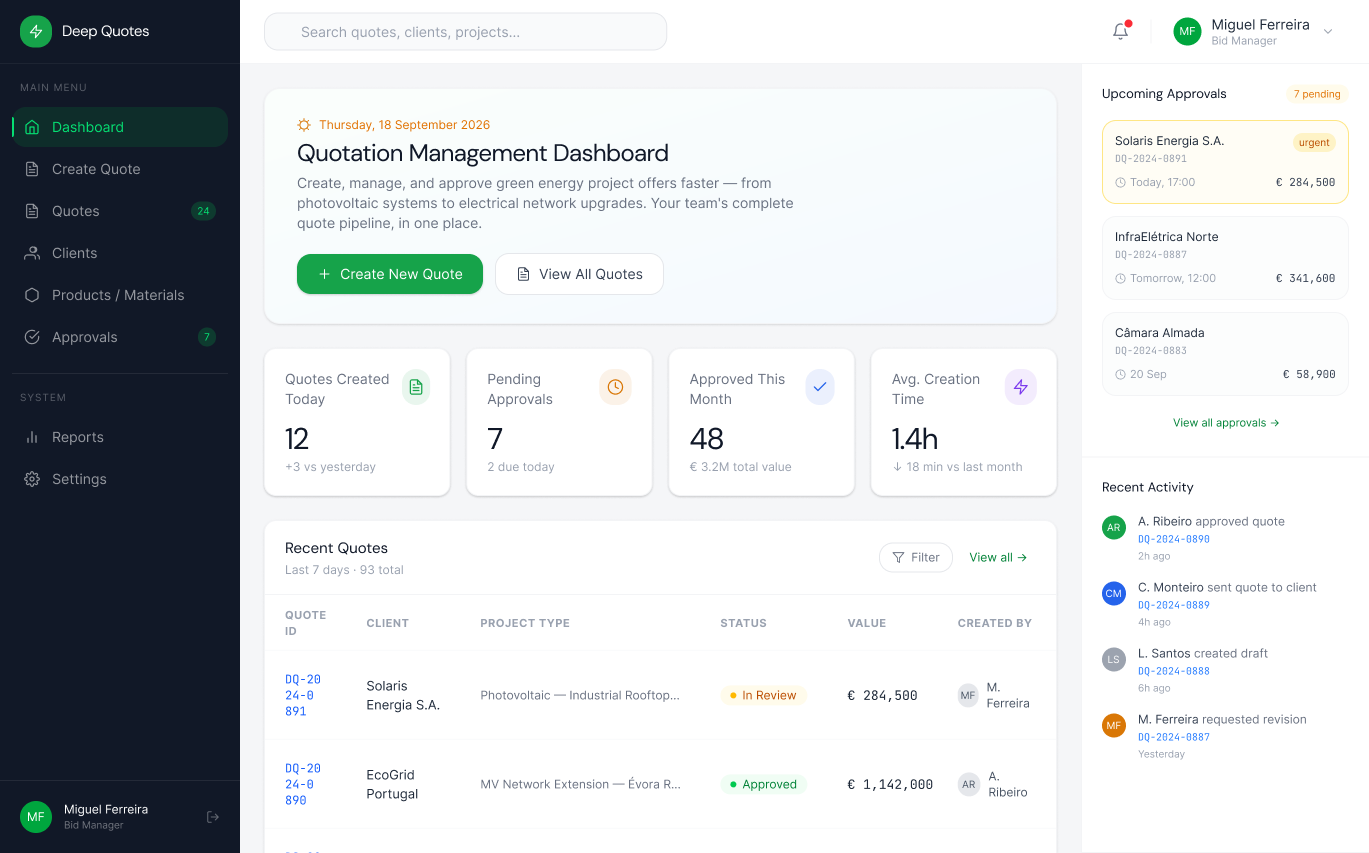
Task: Click the Approved status badge
Action: (763, 784)
